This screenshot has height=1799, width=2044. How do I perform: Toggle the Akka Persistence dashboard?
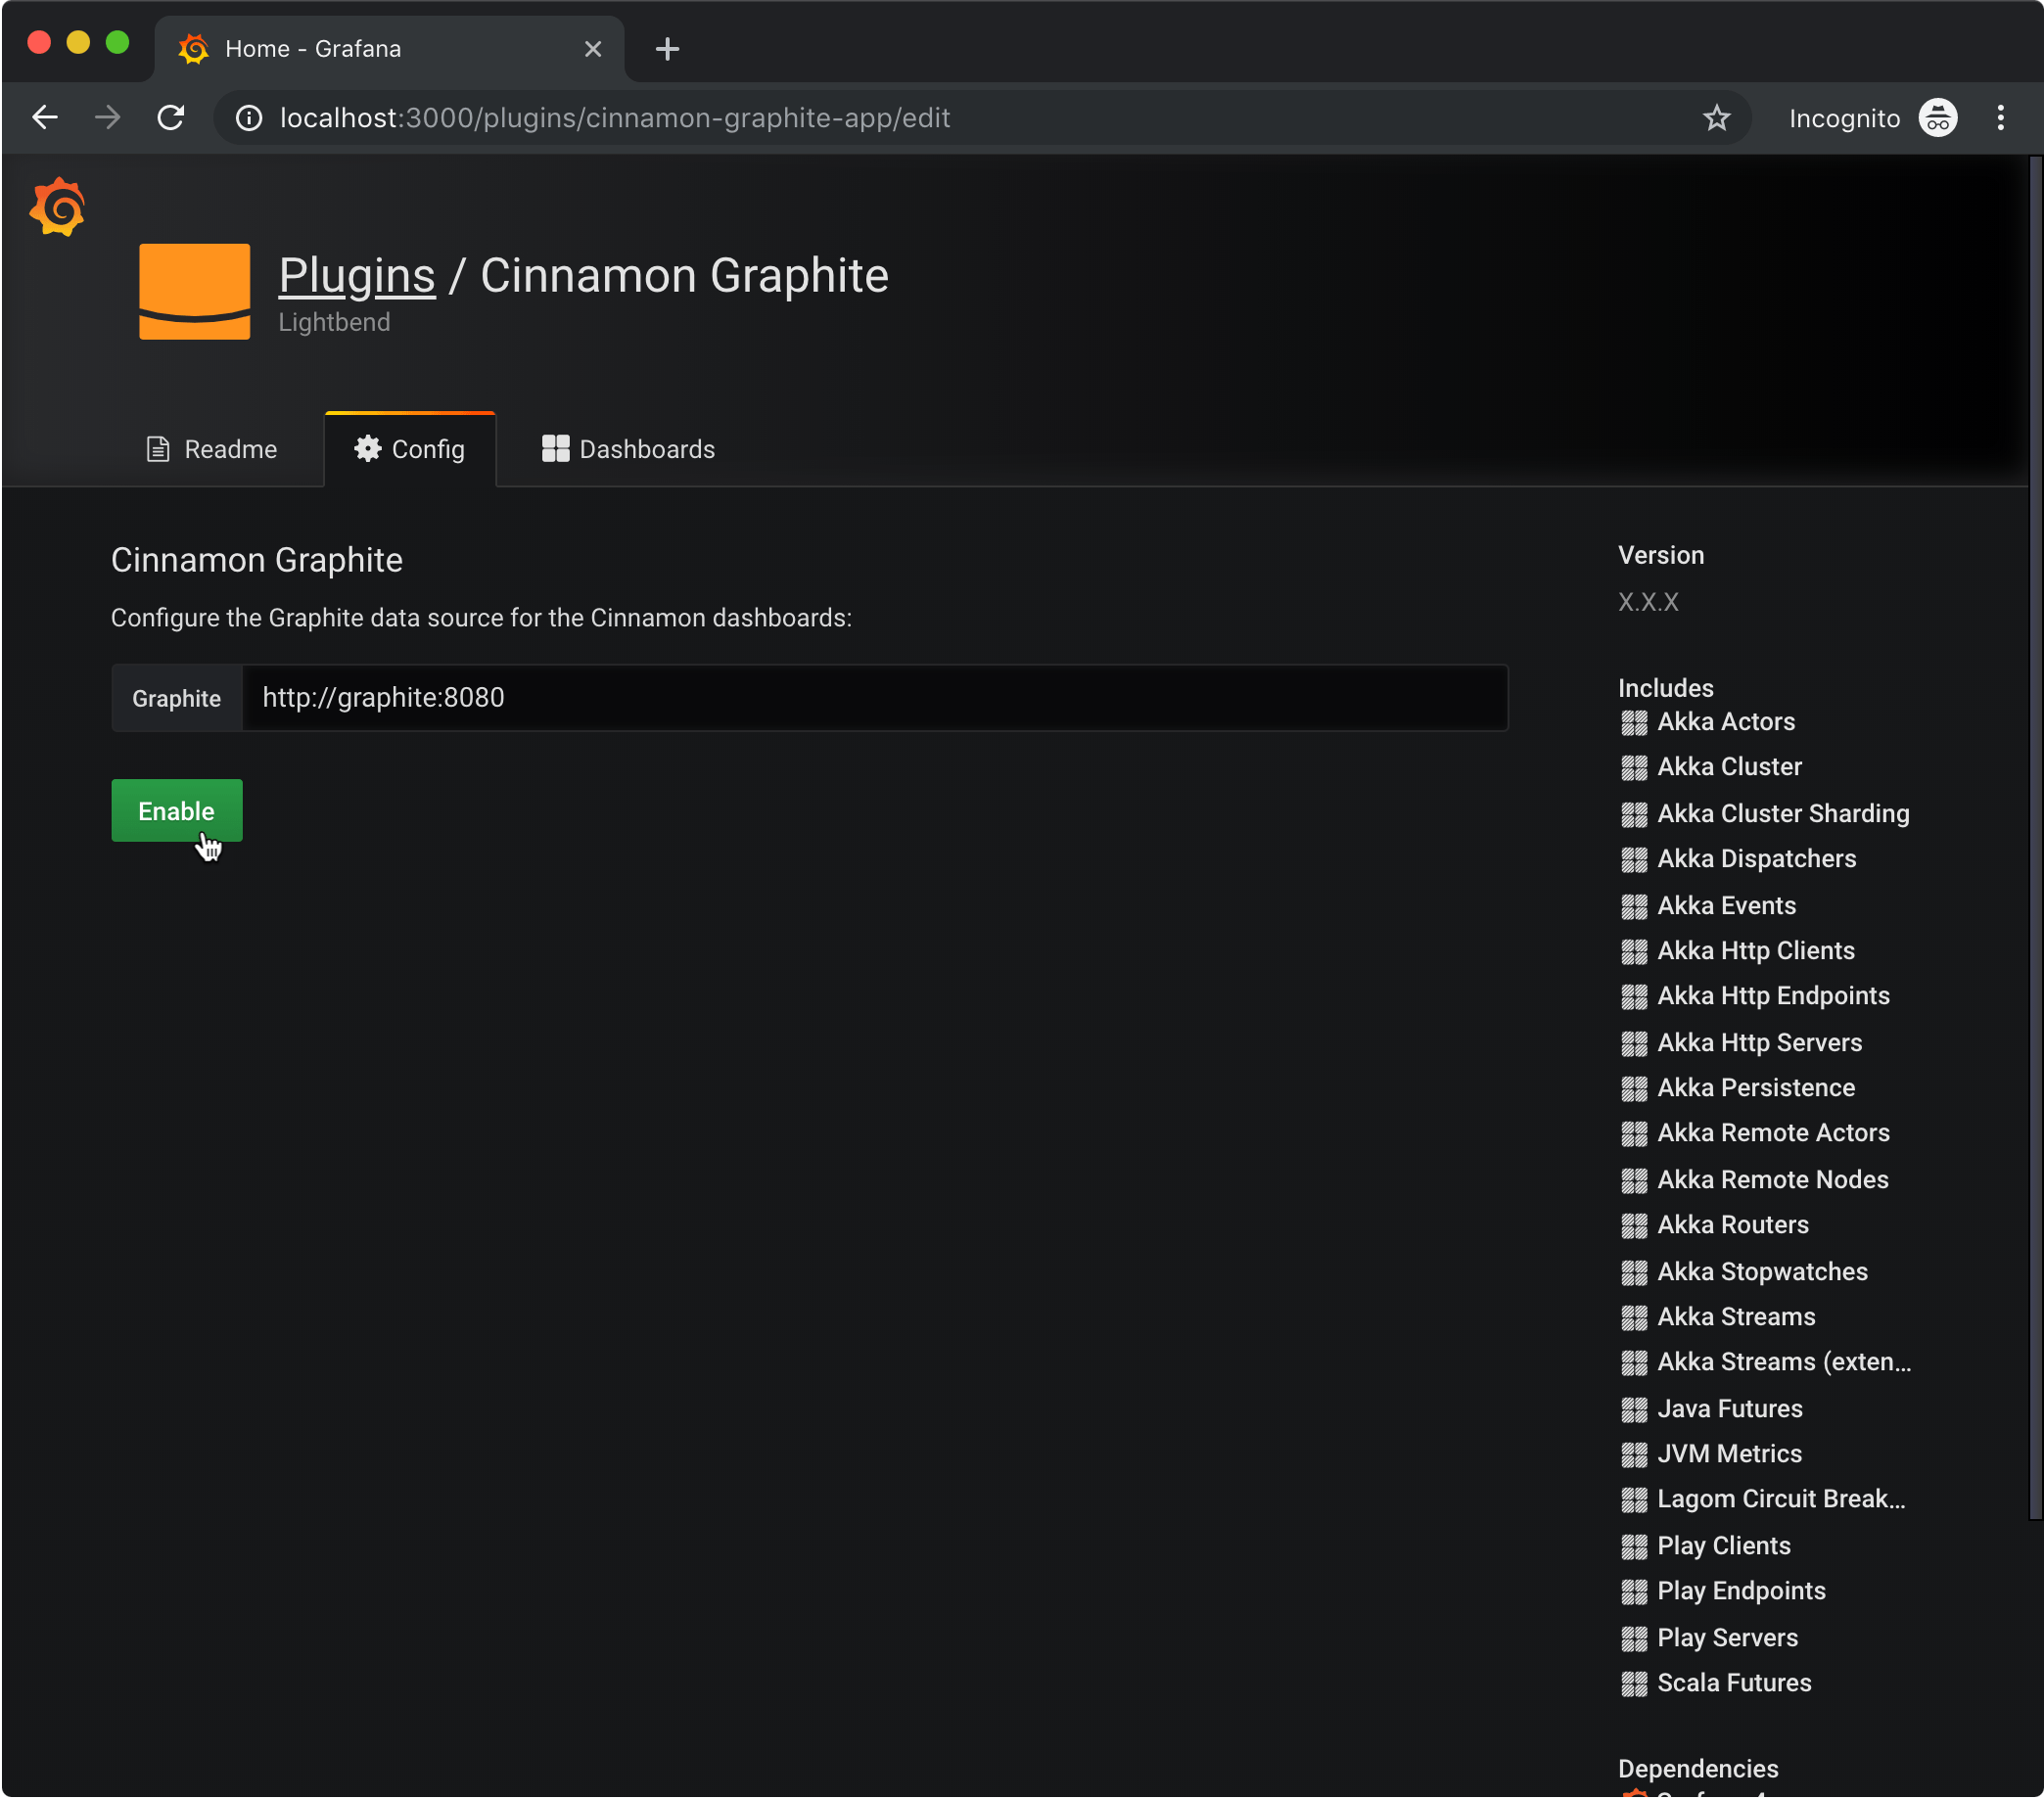pyautogui.click(x=1753, y=1086)
